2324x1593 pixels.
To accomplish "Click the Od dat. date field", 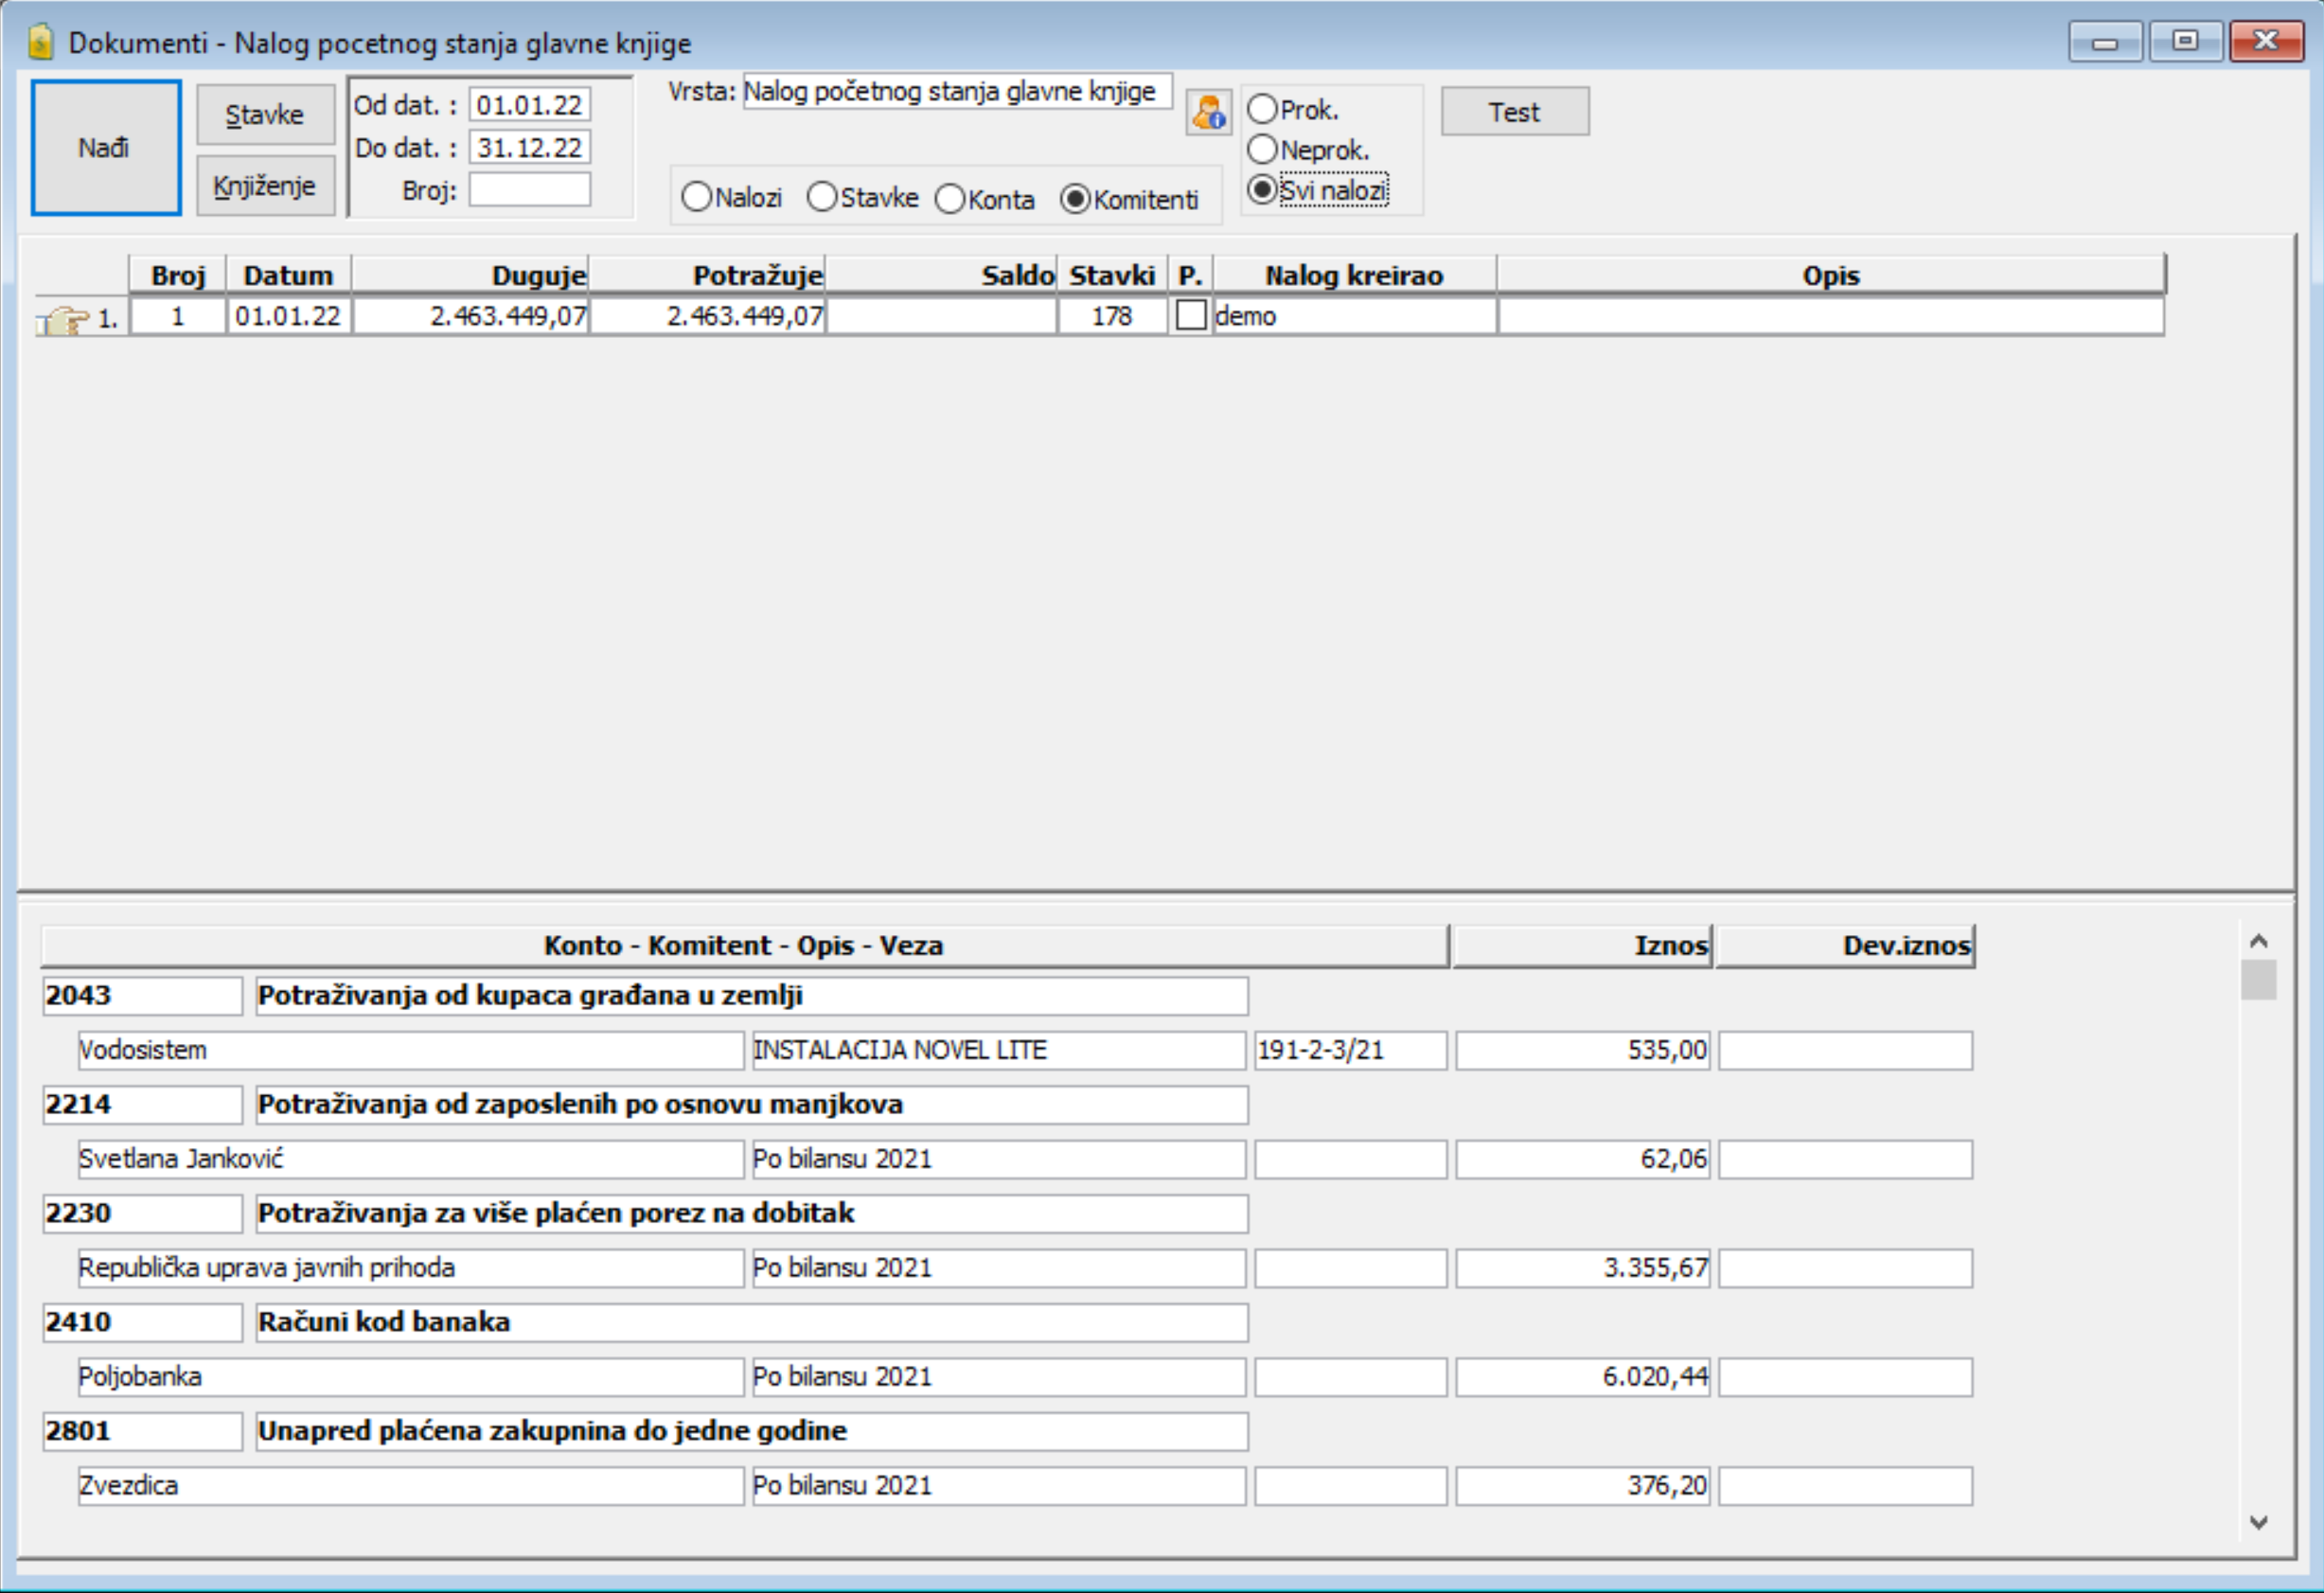I will click(x=529, y=105).
